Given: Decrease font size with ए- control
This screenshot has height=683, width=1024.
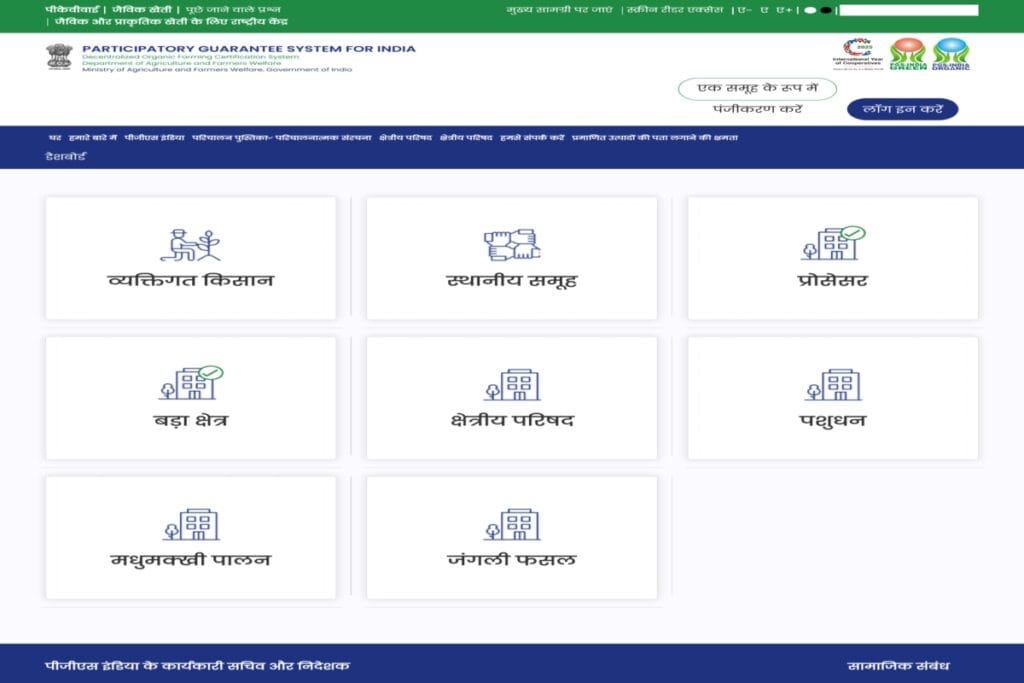Looking at the screenshot, I should click(745, 10).
